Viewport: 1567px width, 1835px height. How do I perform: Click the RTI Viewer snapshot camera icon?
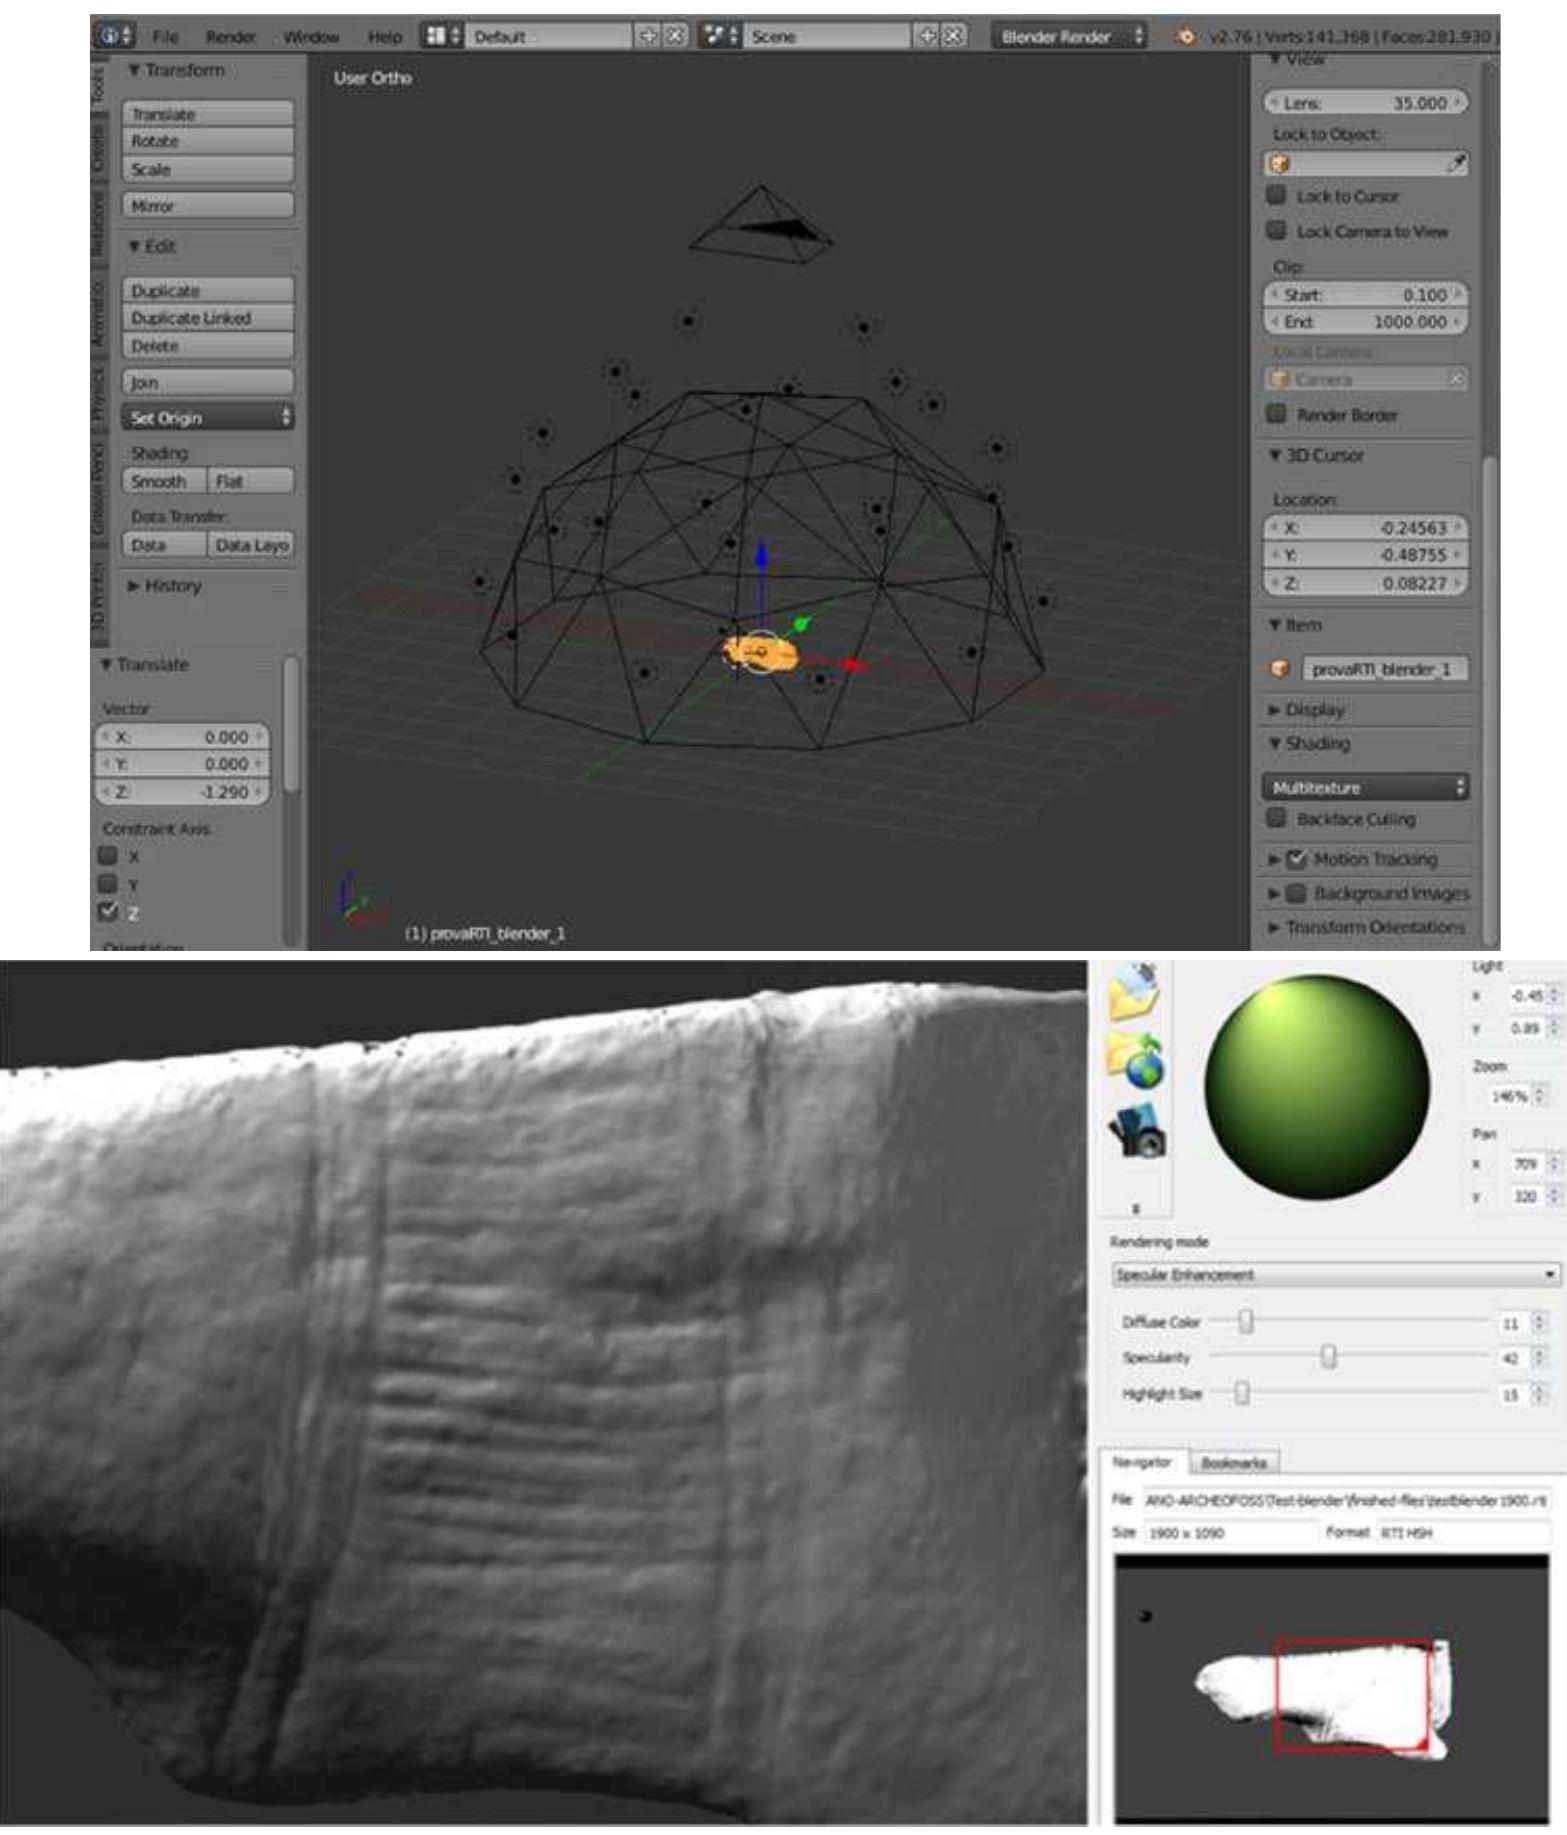(x=1137, y=1131)
